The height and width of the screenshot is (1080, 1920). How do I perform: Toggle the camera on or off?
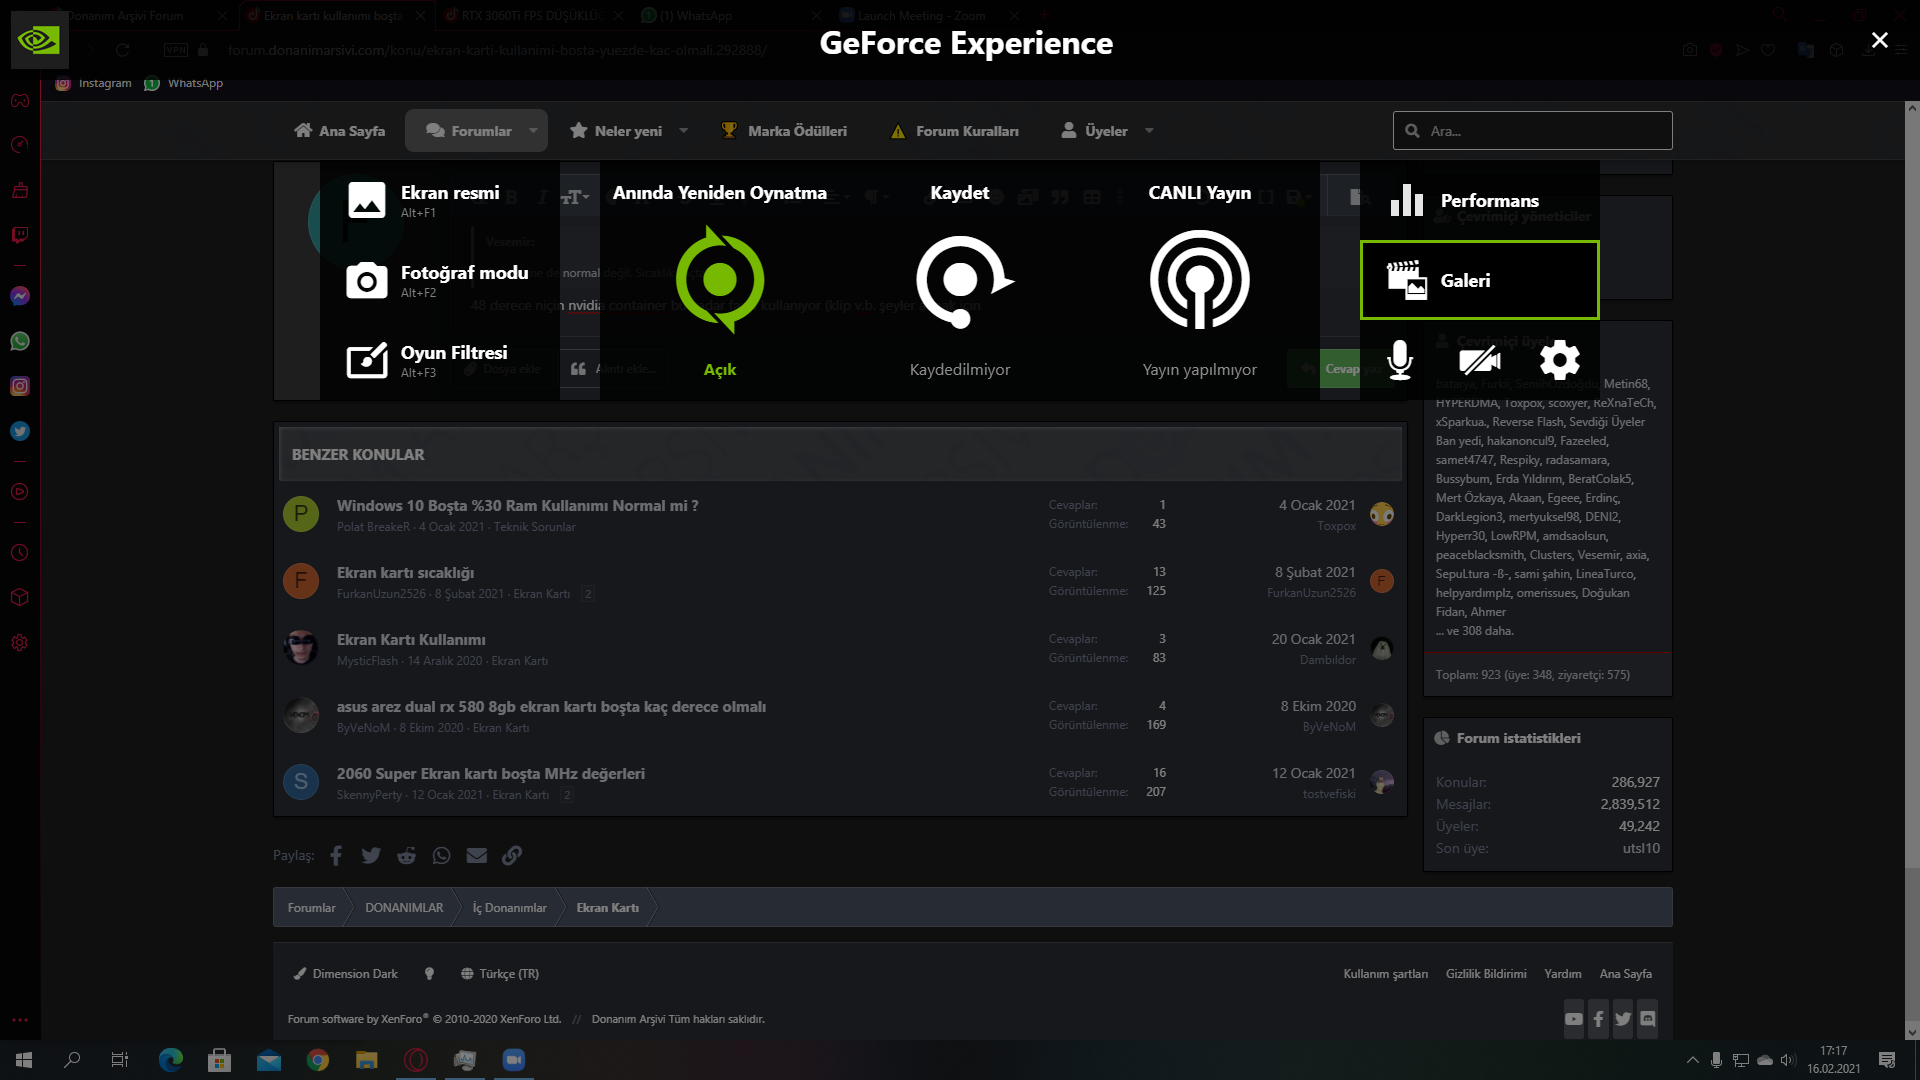point(1479,360)
